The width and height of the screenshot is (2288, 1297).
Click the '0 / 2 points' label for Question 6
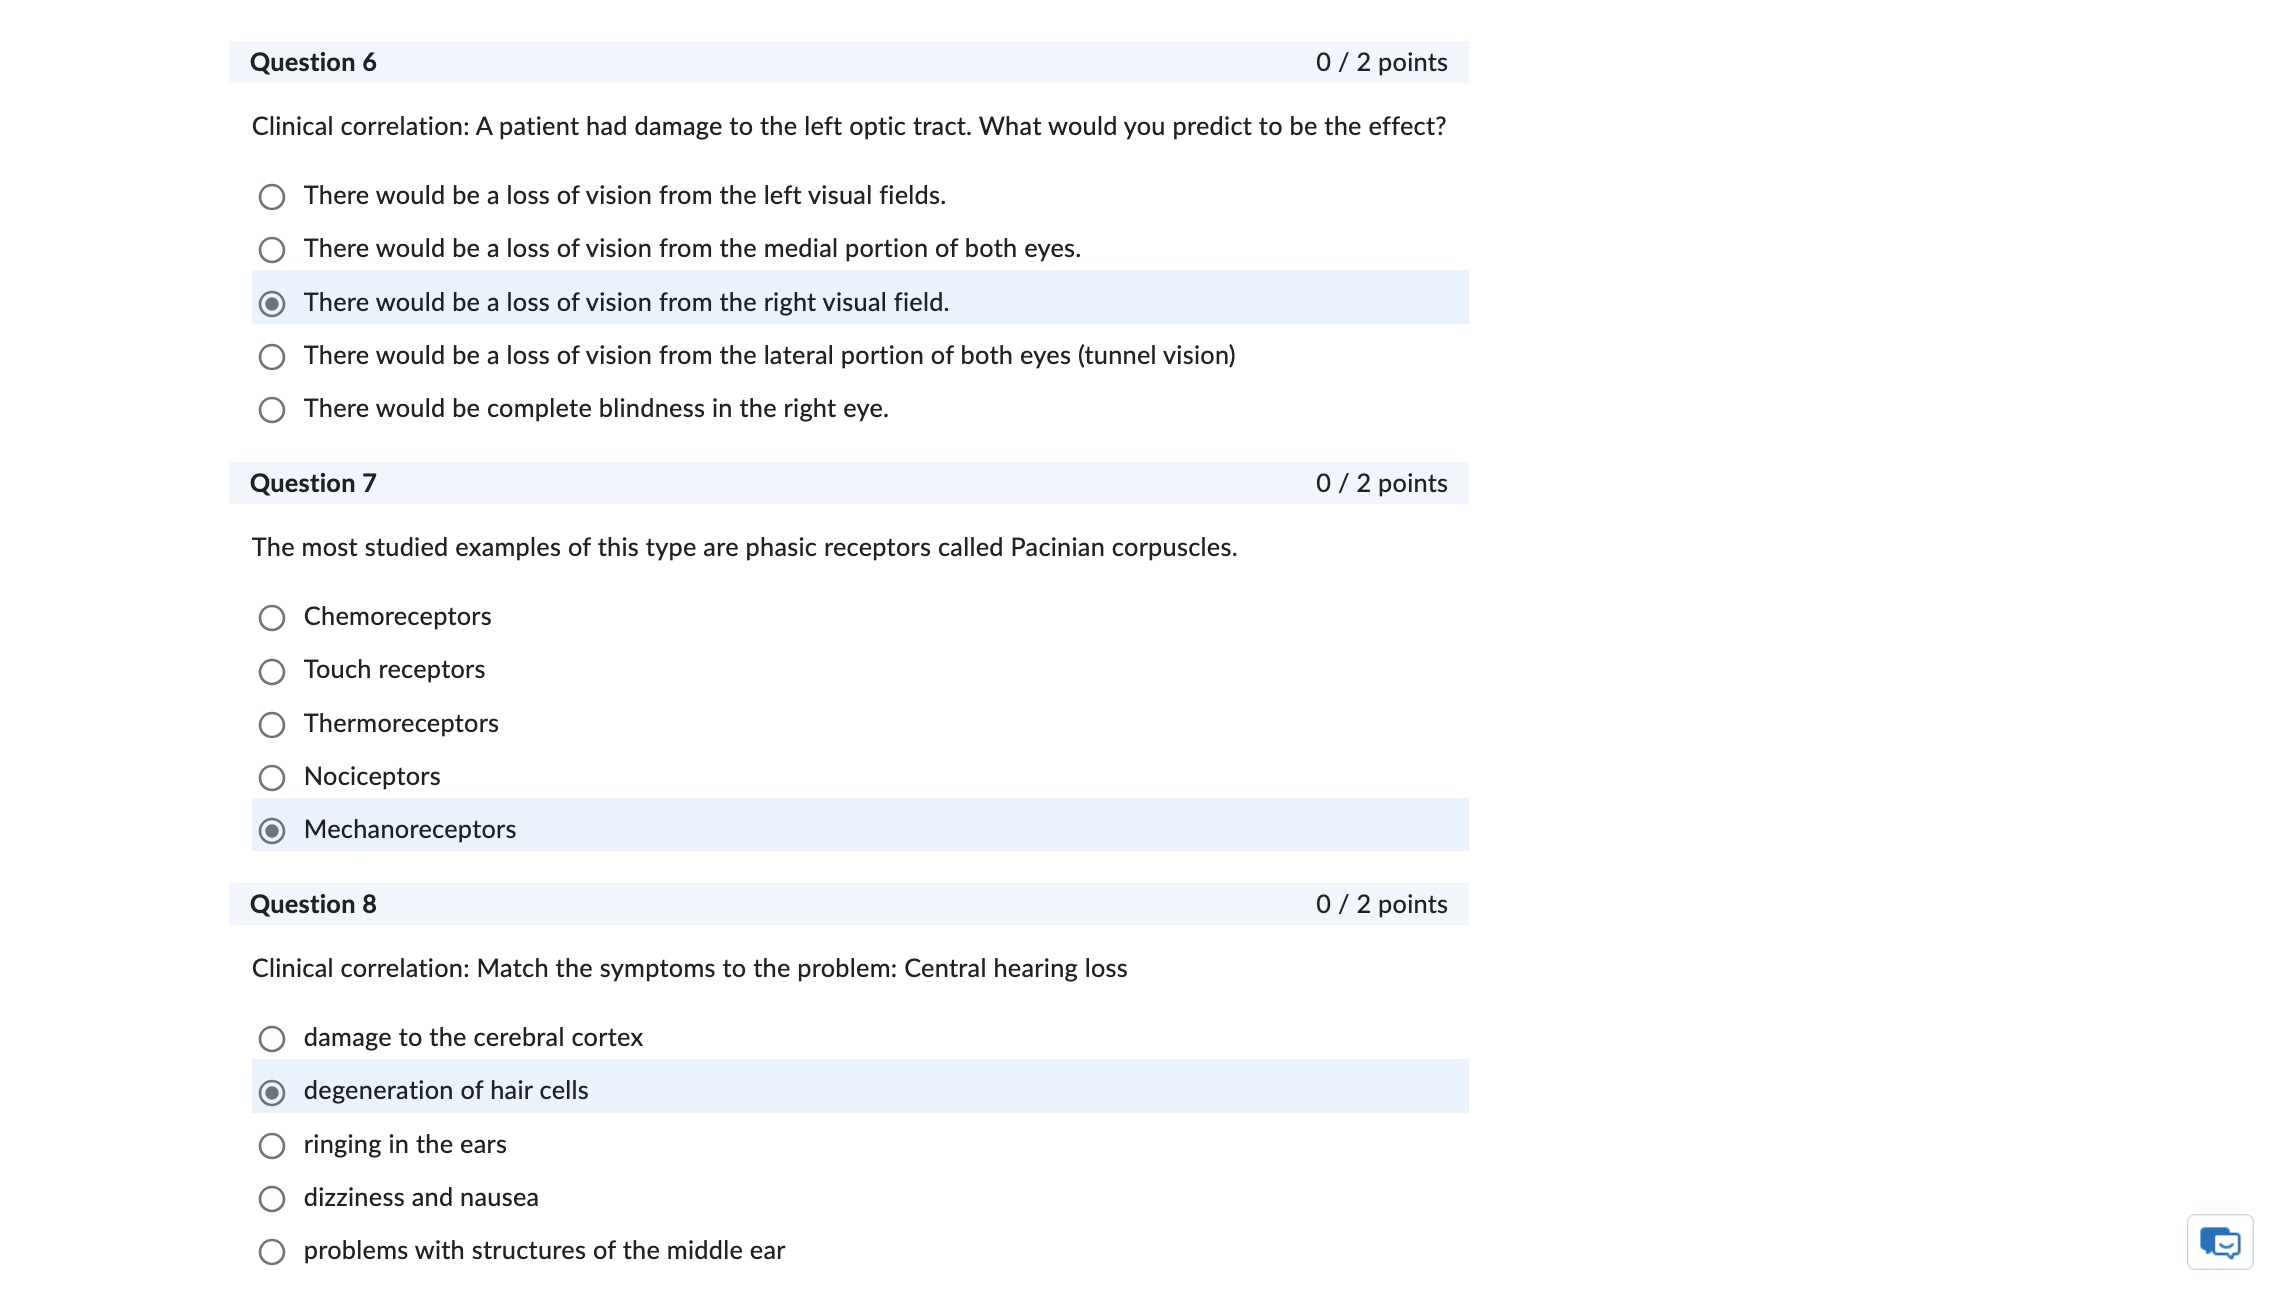[x=1381, y=62]
